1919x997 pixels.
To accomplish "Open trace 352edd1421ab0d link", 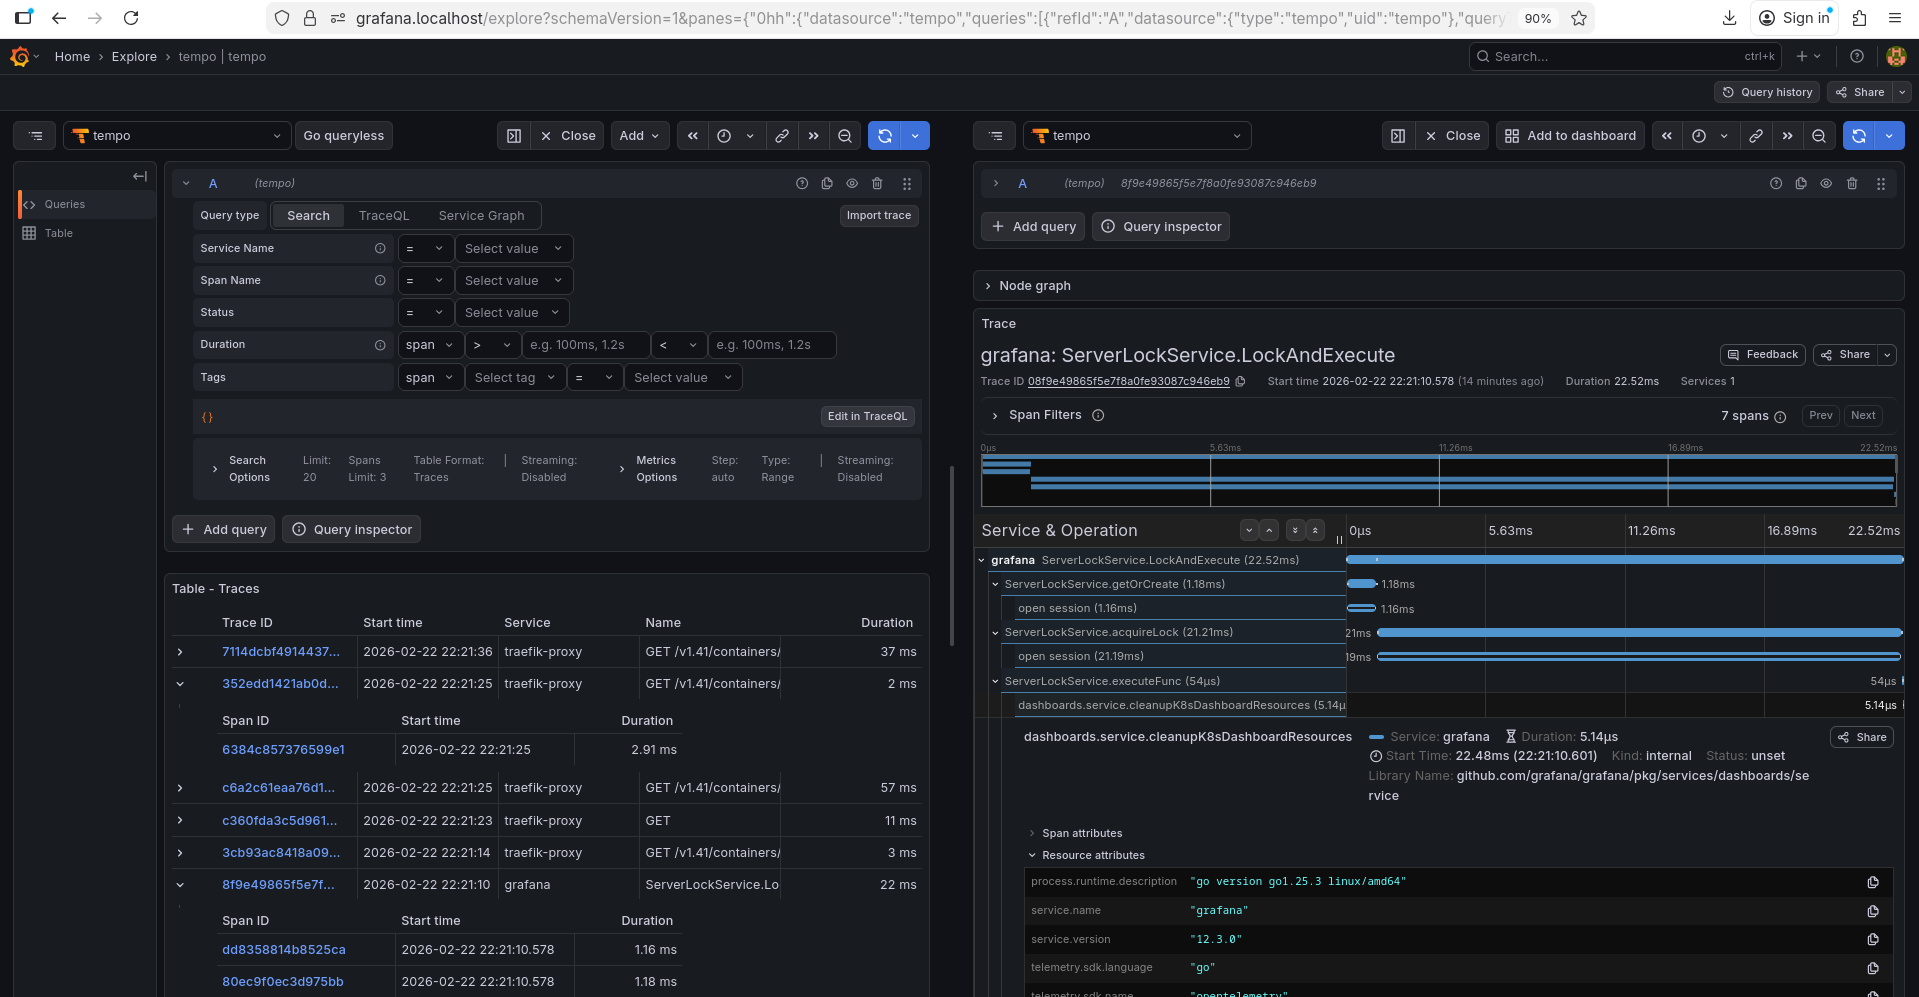I will click(x=280, y=684).
